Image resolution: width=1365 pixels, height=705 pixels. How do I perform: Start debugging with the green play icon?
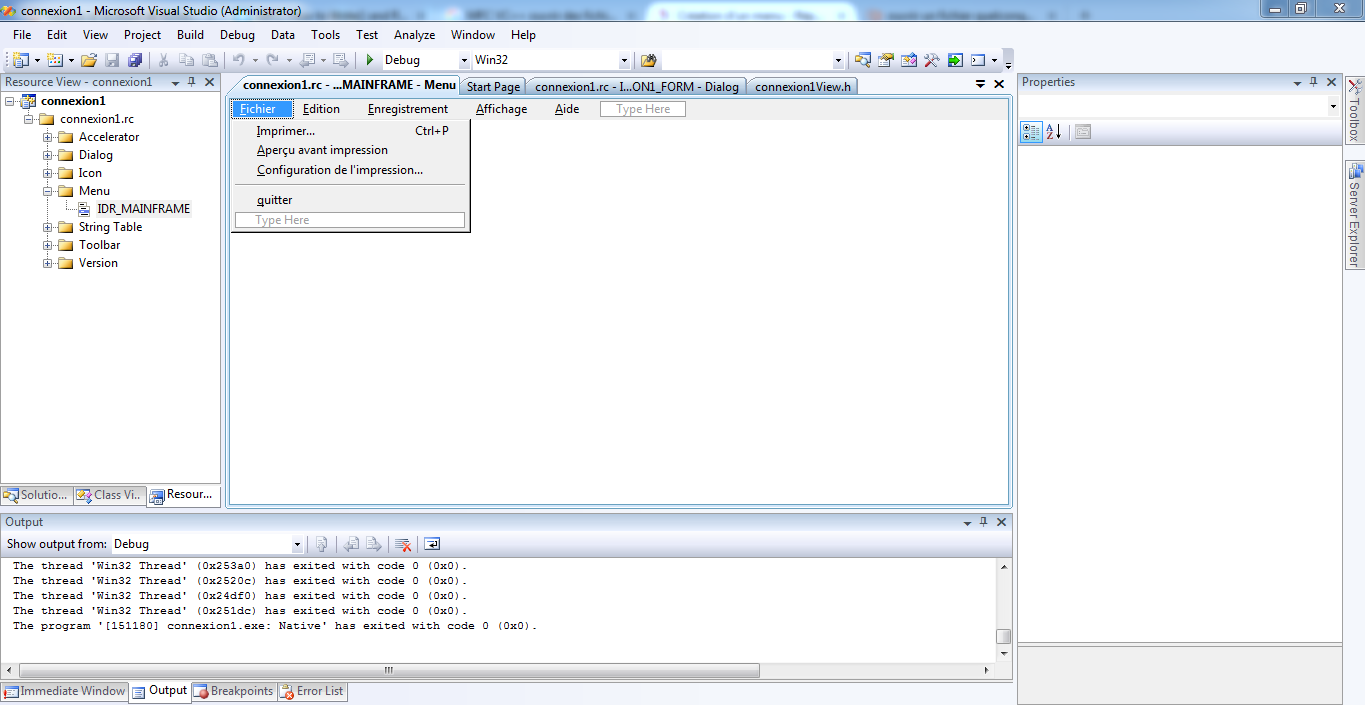pos(370,60)
